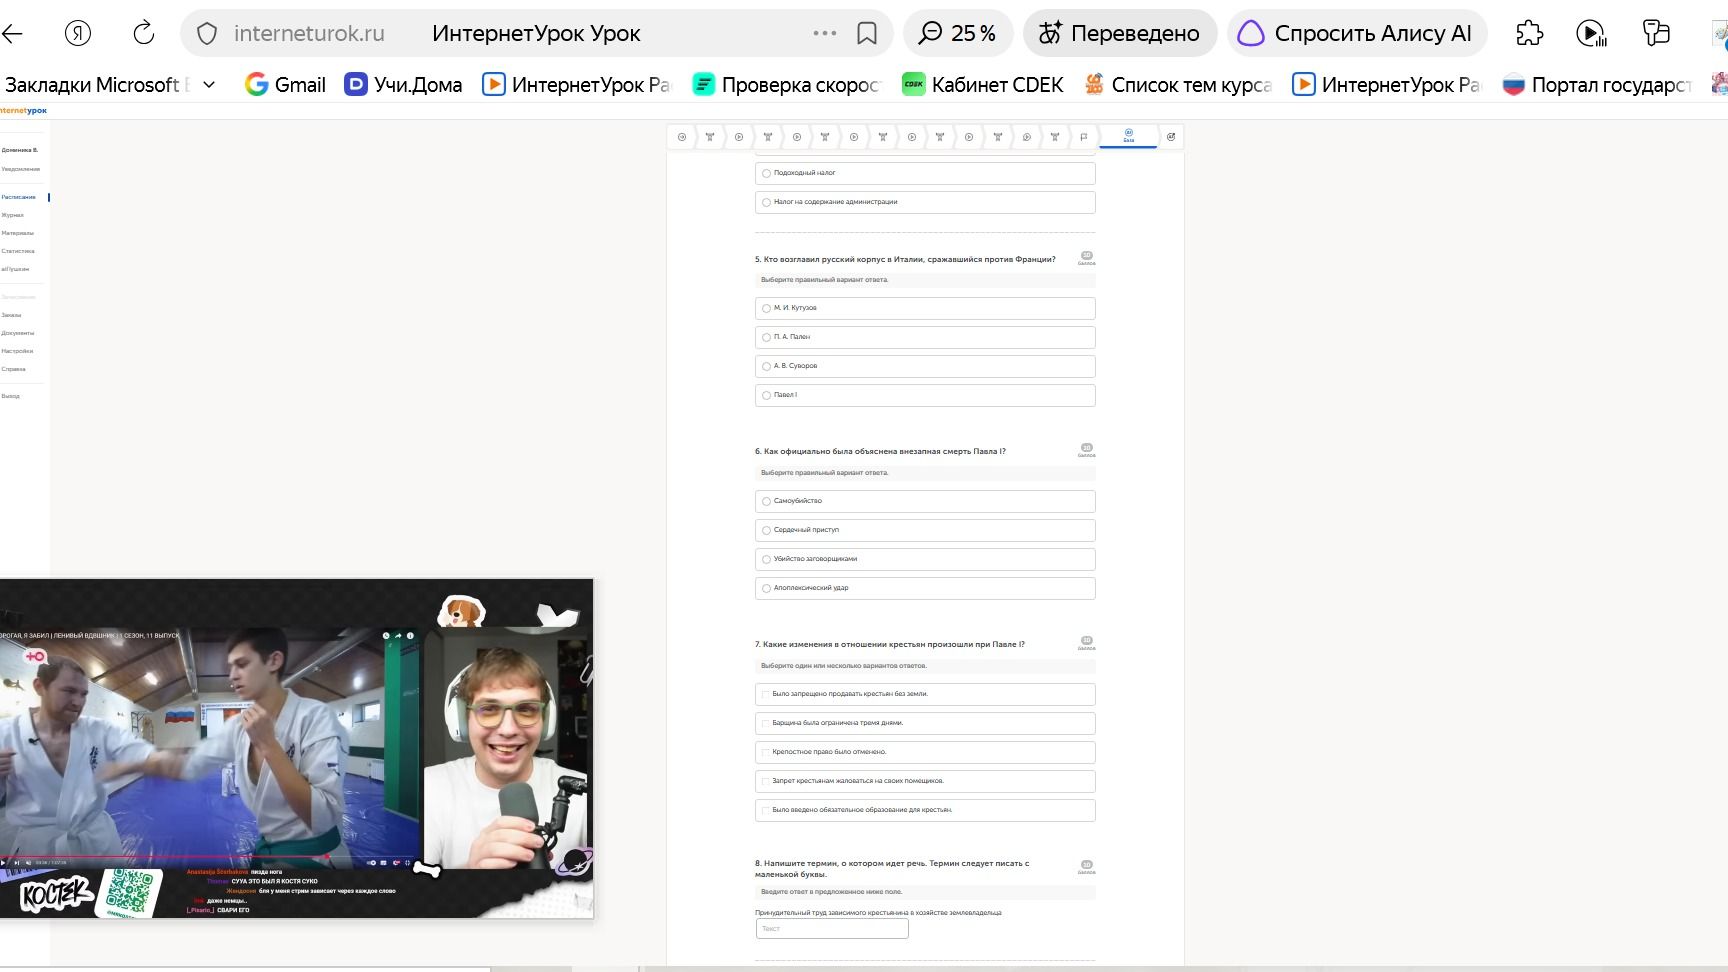
Task: Open Настройки in the sidebar
Action: click(17, 351)
